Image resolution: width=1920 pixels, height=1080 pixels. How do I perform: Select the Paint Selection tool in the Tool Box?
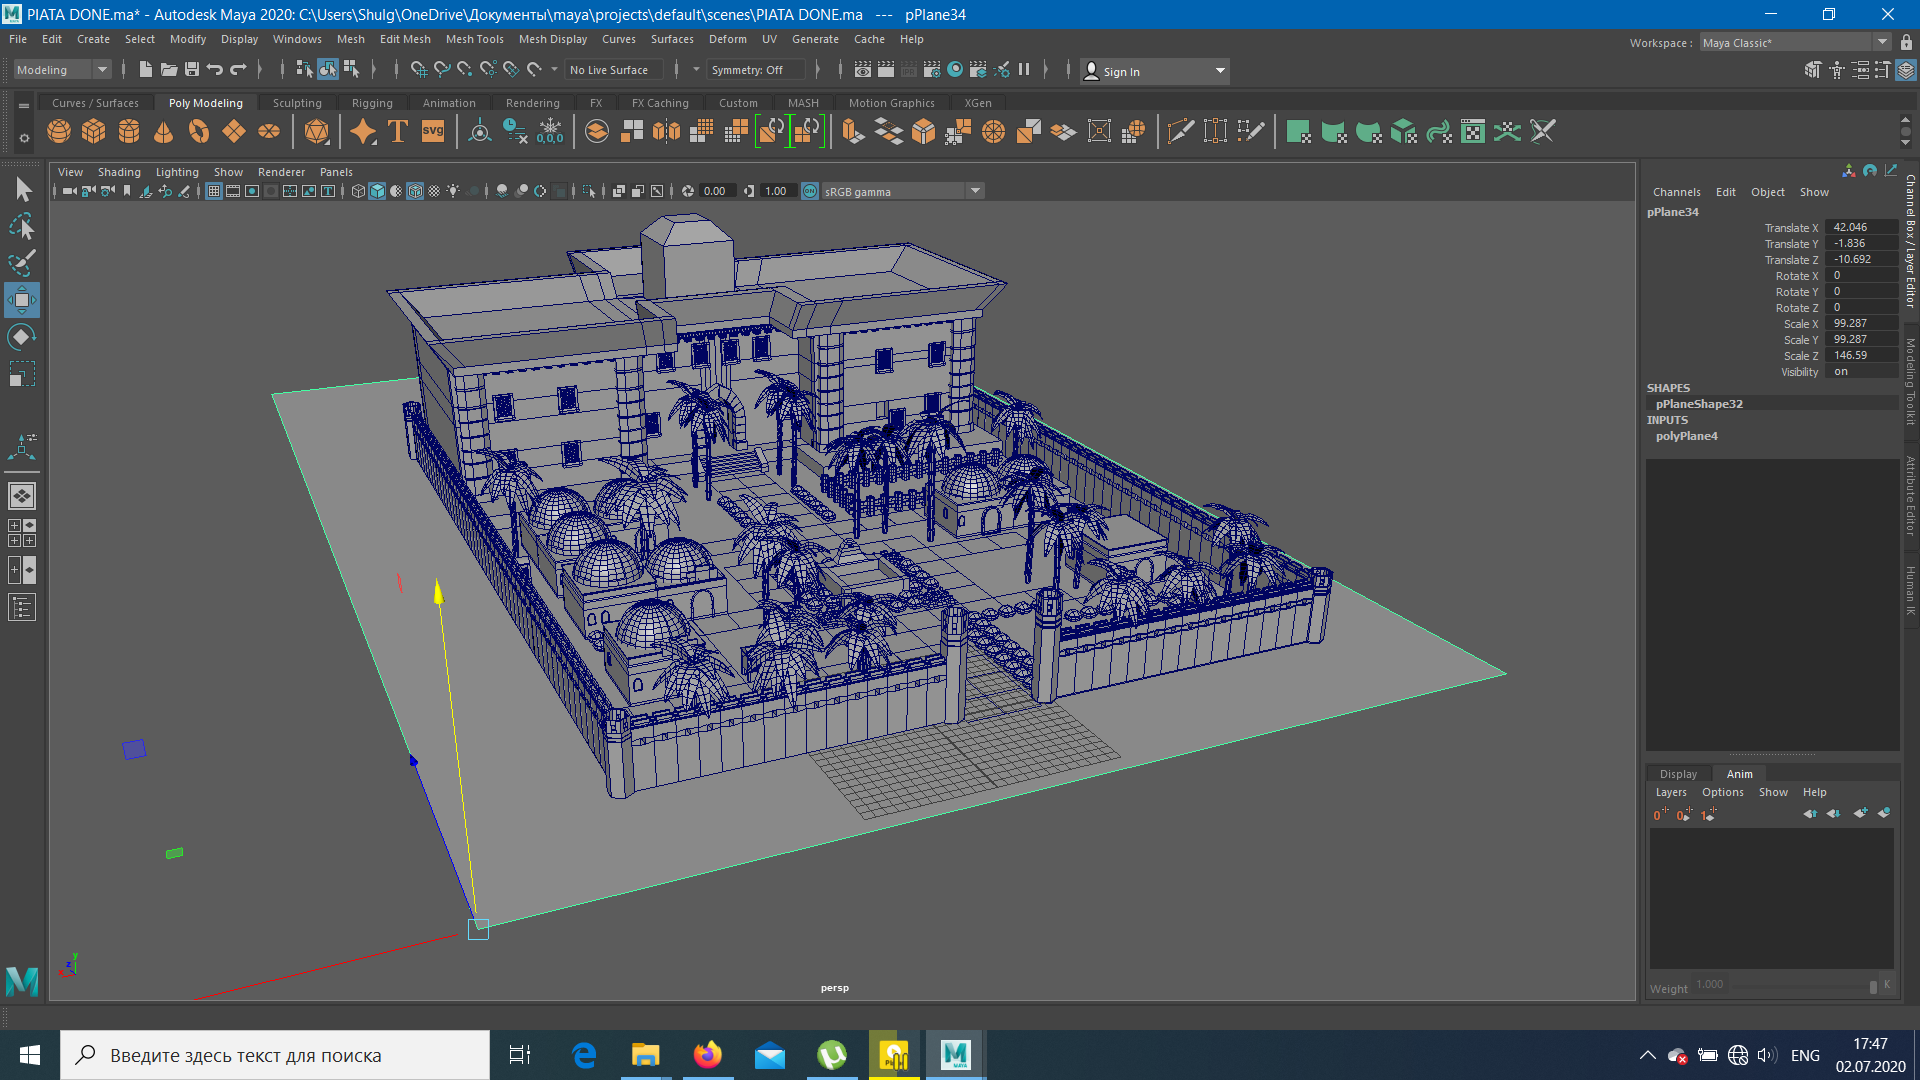(x=22, y=263)
